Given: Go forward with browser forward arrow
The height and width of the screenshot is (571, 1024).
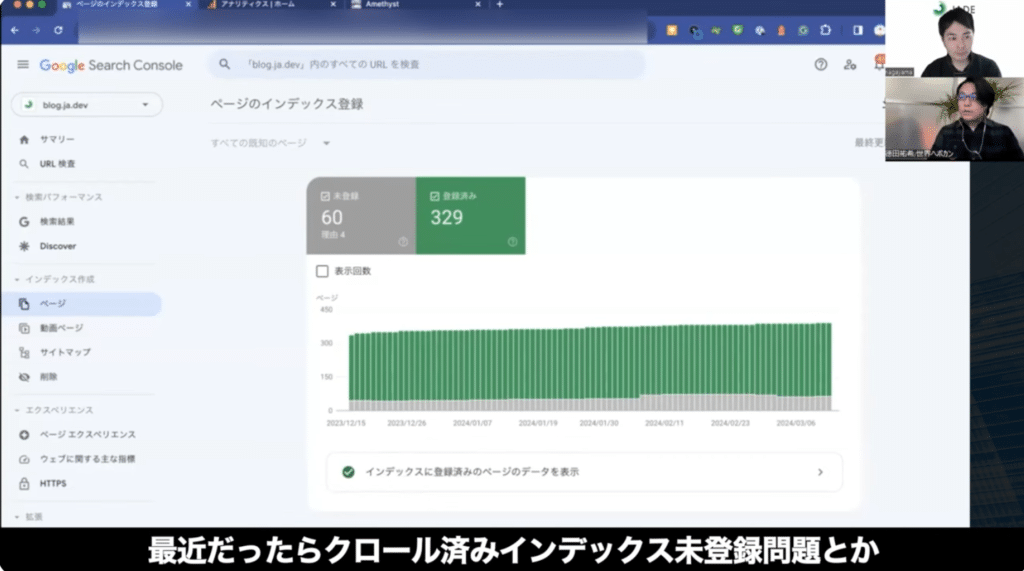Looking at the screenshot, I should tap(36, 30).
